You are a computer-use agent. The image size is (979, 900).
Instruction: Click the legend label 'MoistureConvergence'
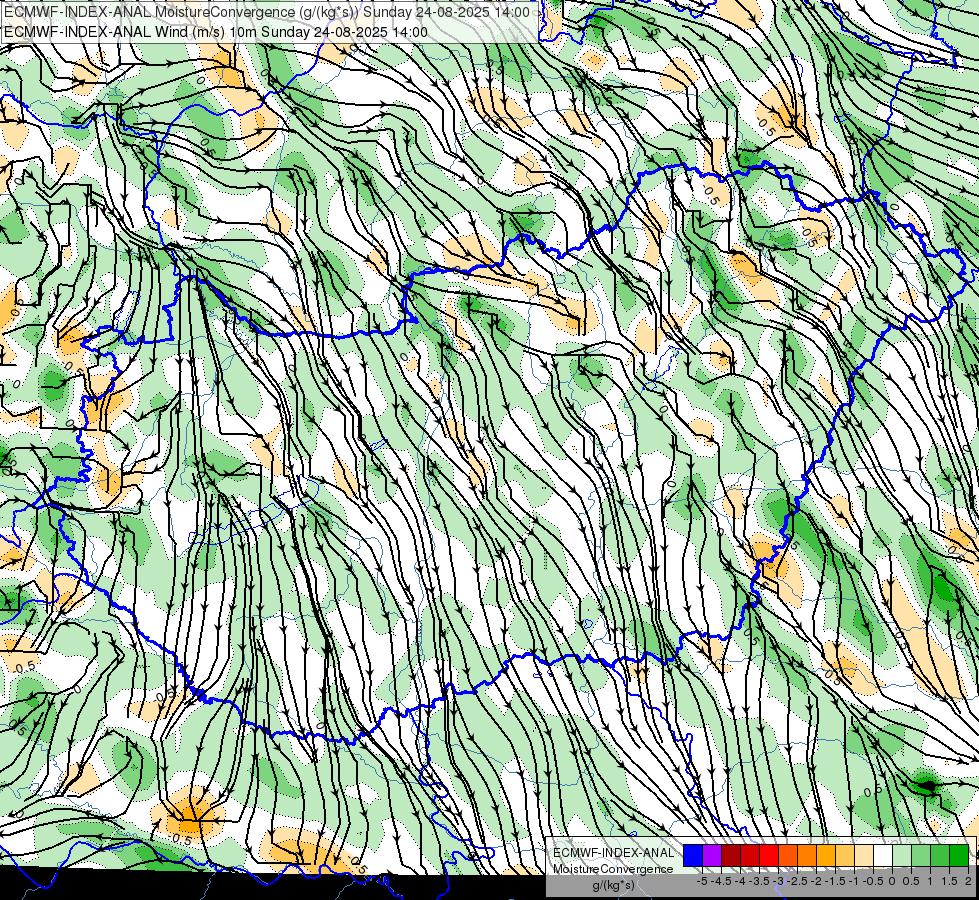pyautogui.click(x=613, y=869)
